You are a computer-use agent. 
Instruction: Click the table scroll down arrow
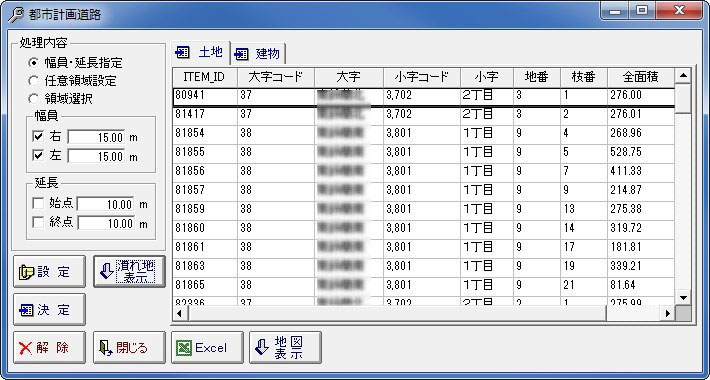point(683,298)
